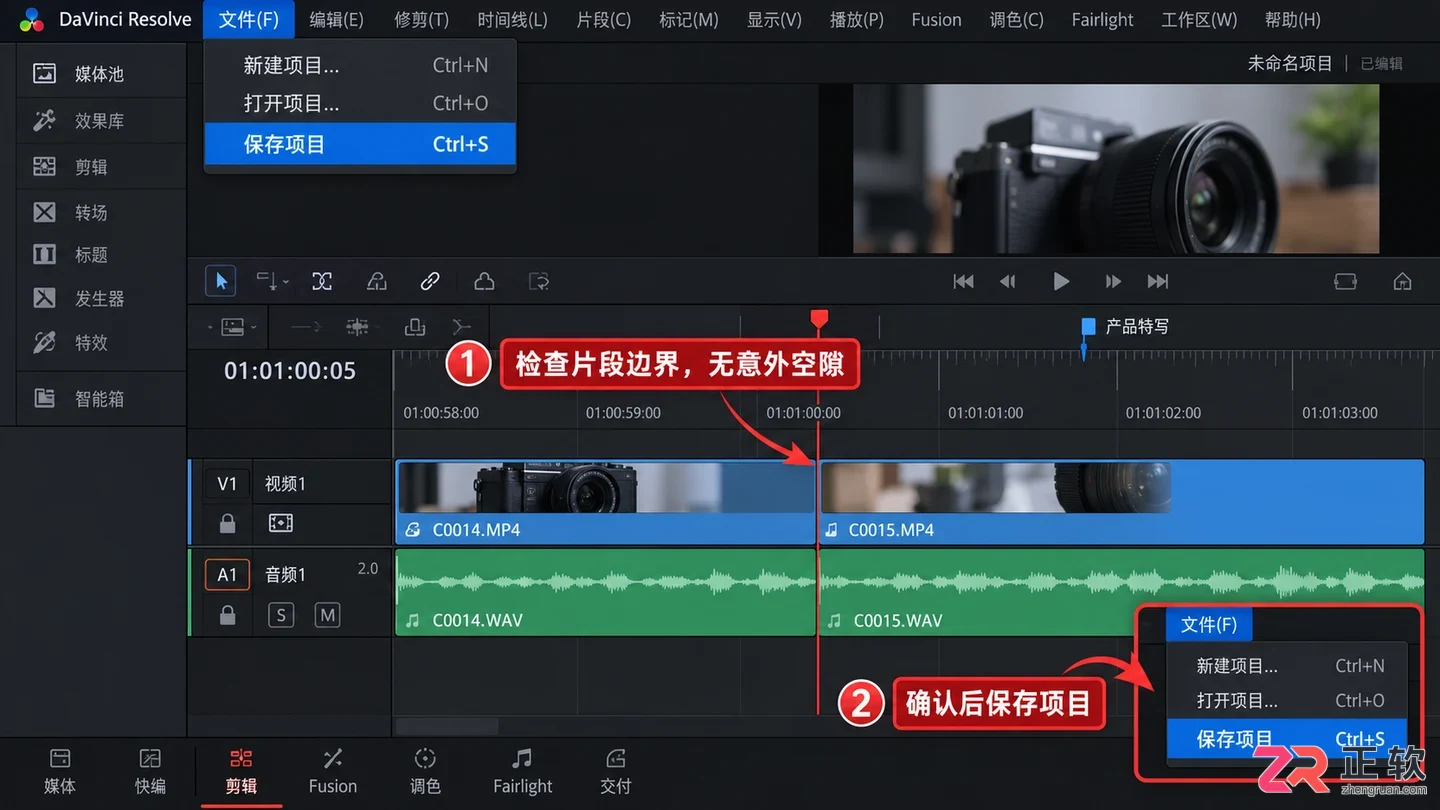Click the chain link icon in toolbar
Screen dimensions: 1440x810
pos(430,281)
